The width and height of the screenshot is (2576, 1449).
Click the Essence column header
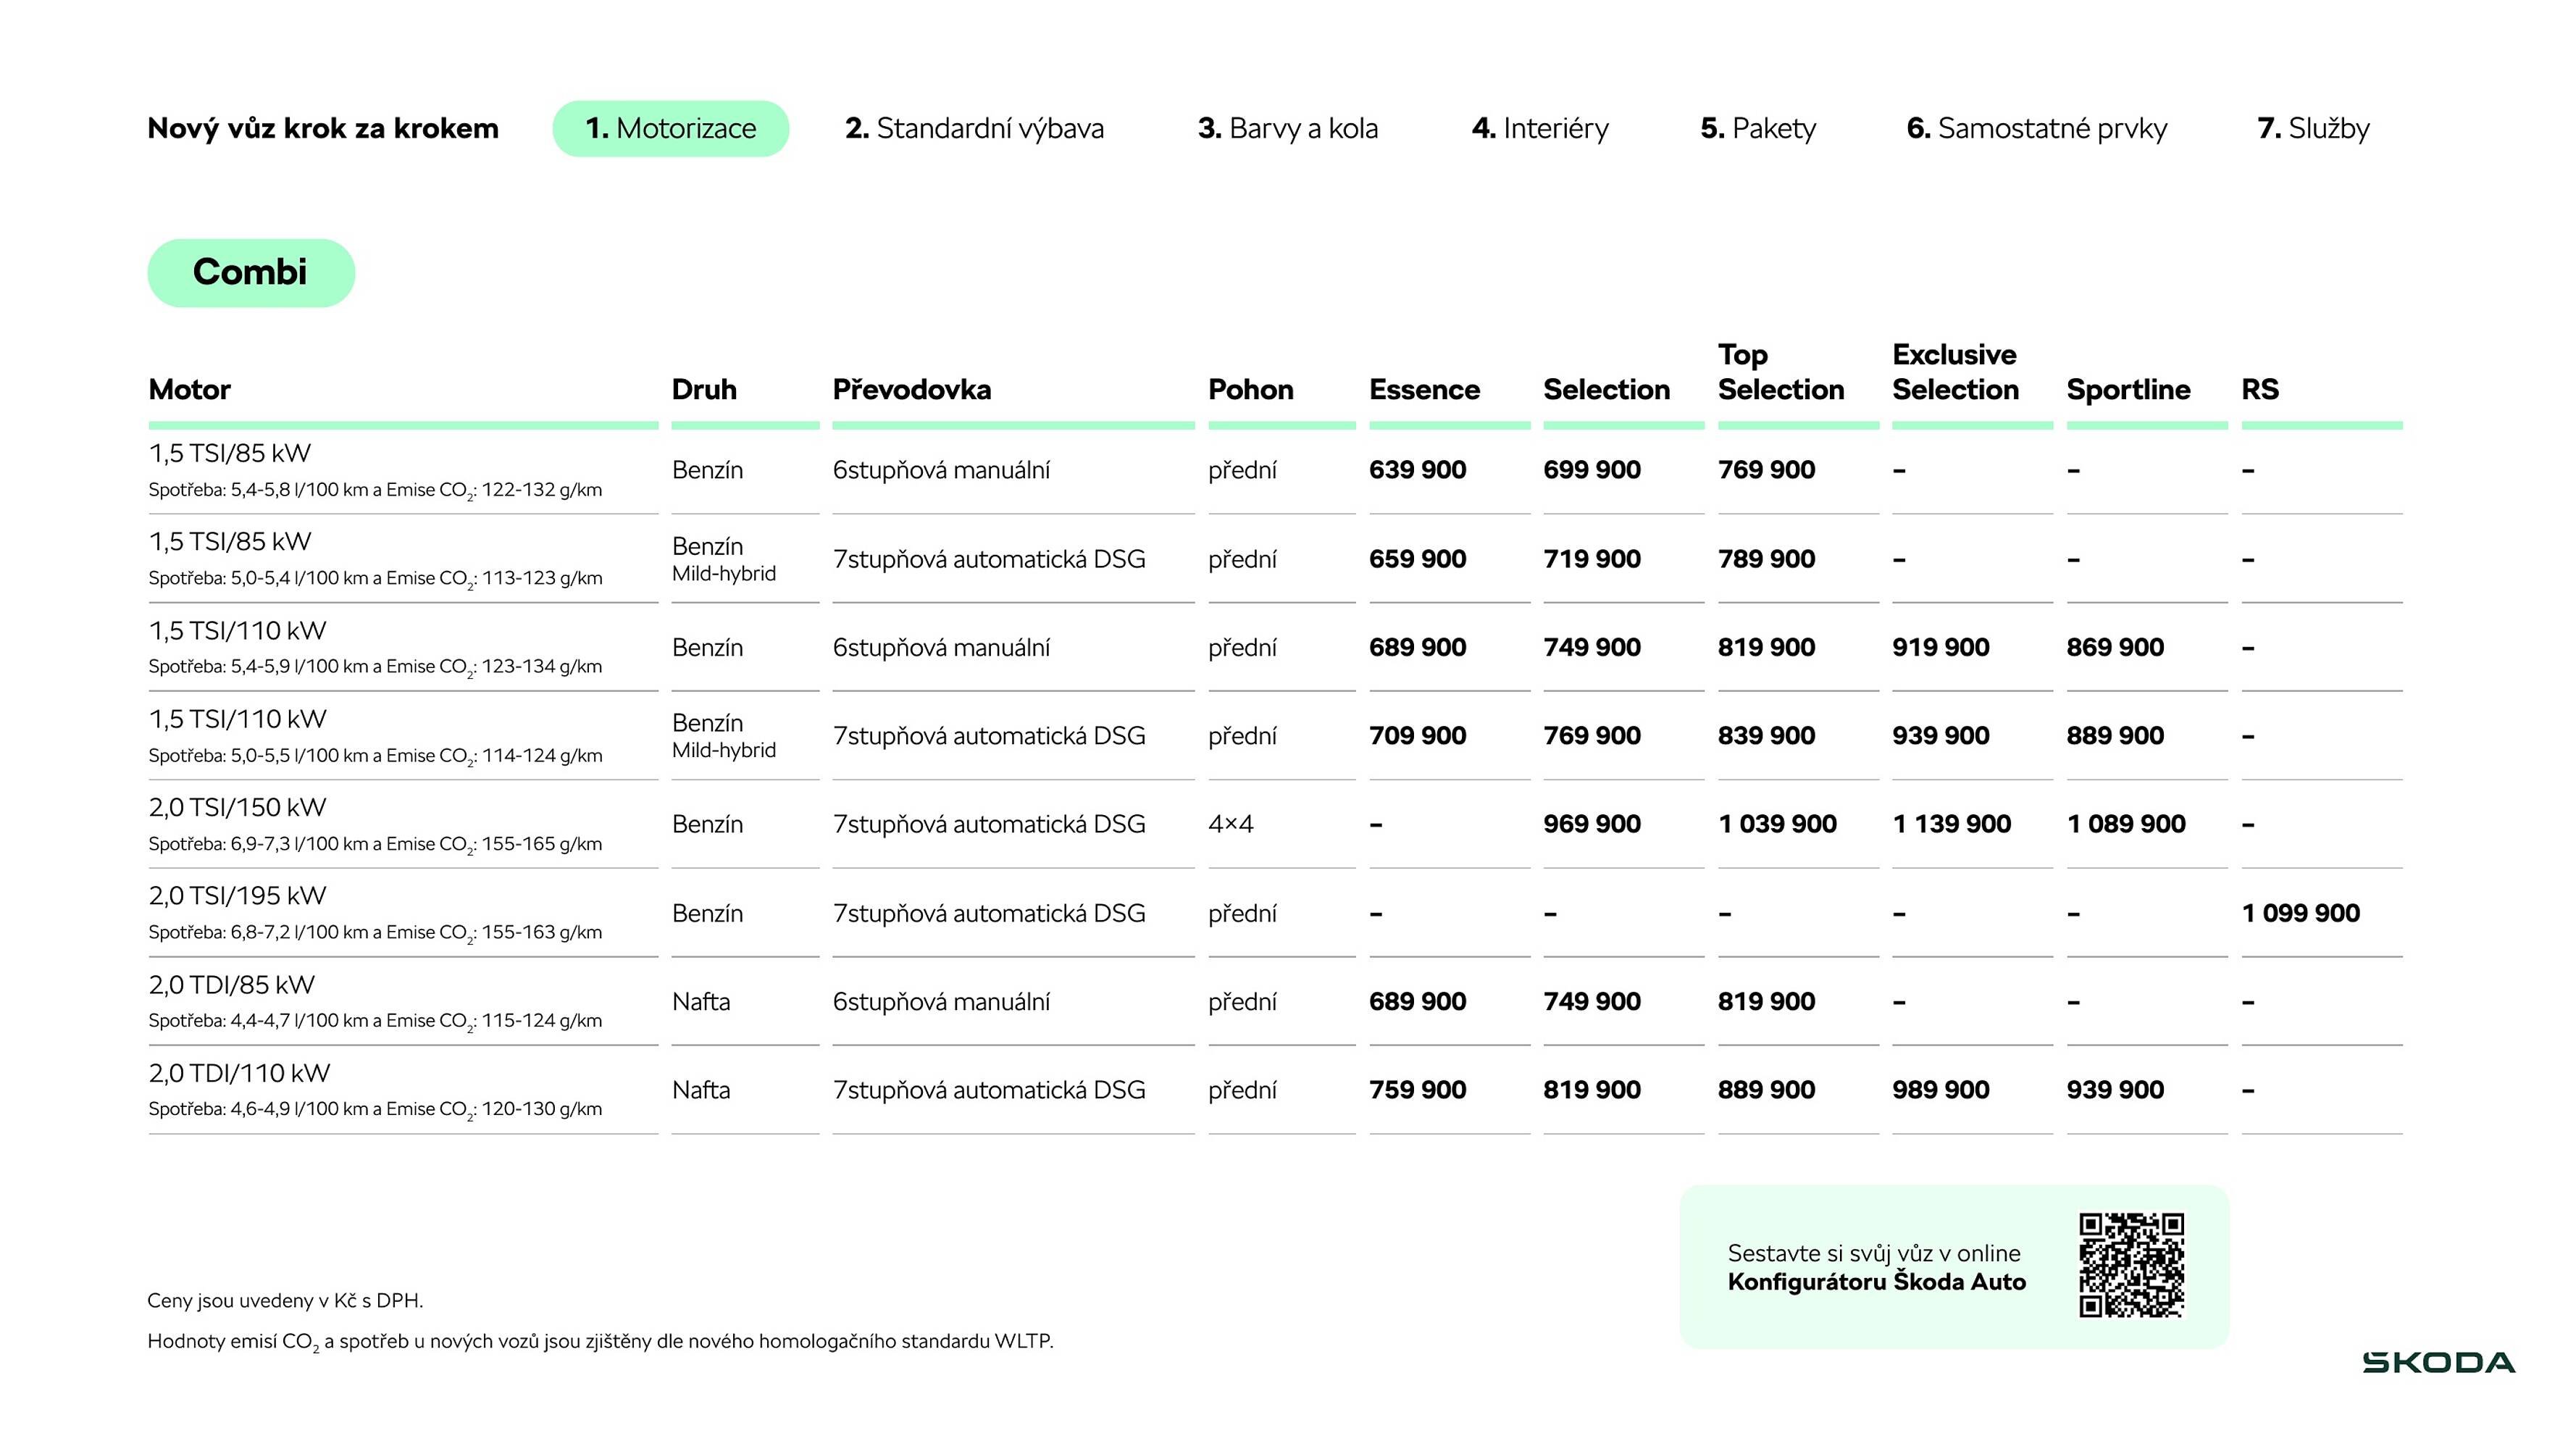(x=1424, y=390)
